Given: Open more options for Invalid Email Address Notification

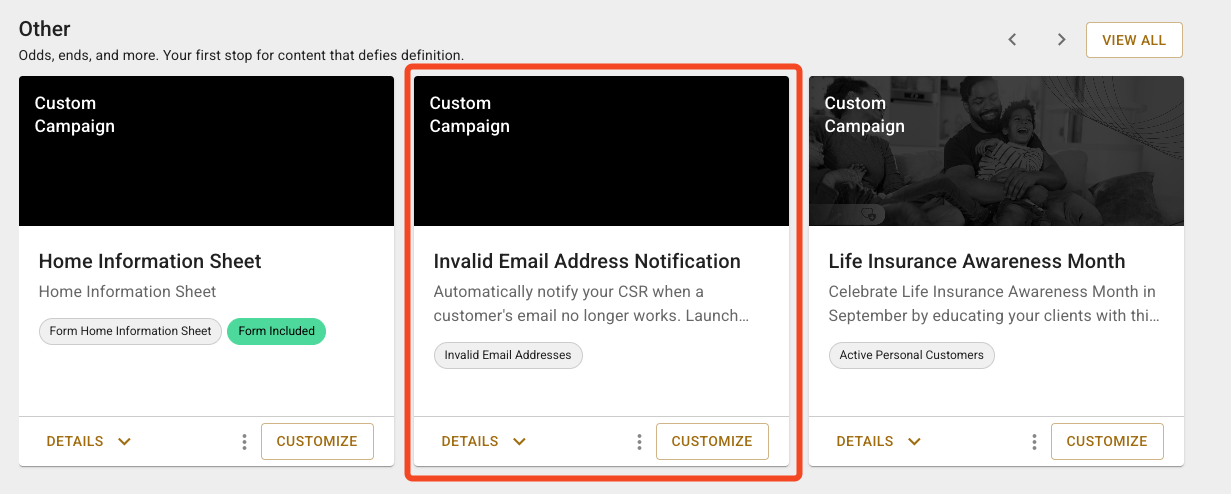Looking at the screenshot, I should pyautogui.click(x=639, y=441).
